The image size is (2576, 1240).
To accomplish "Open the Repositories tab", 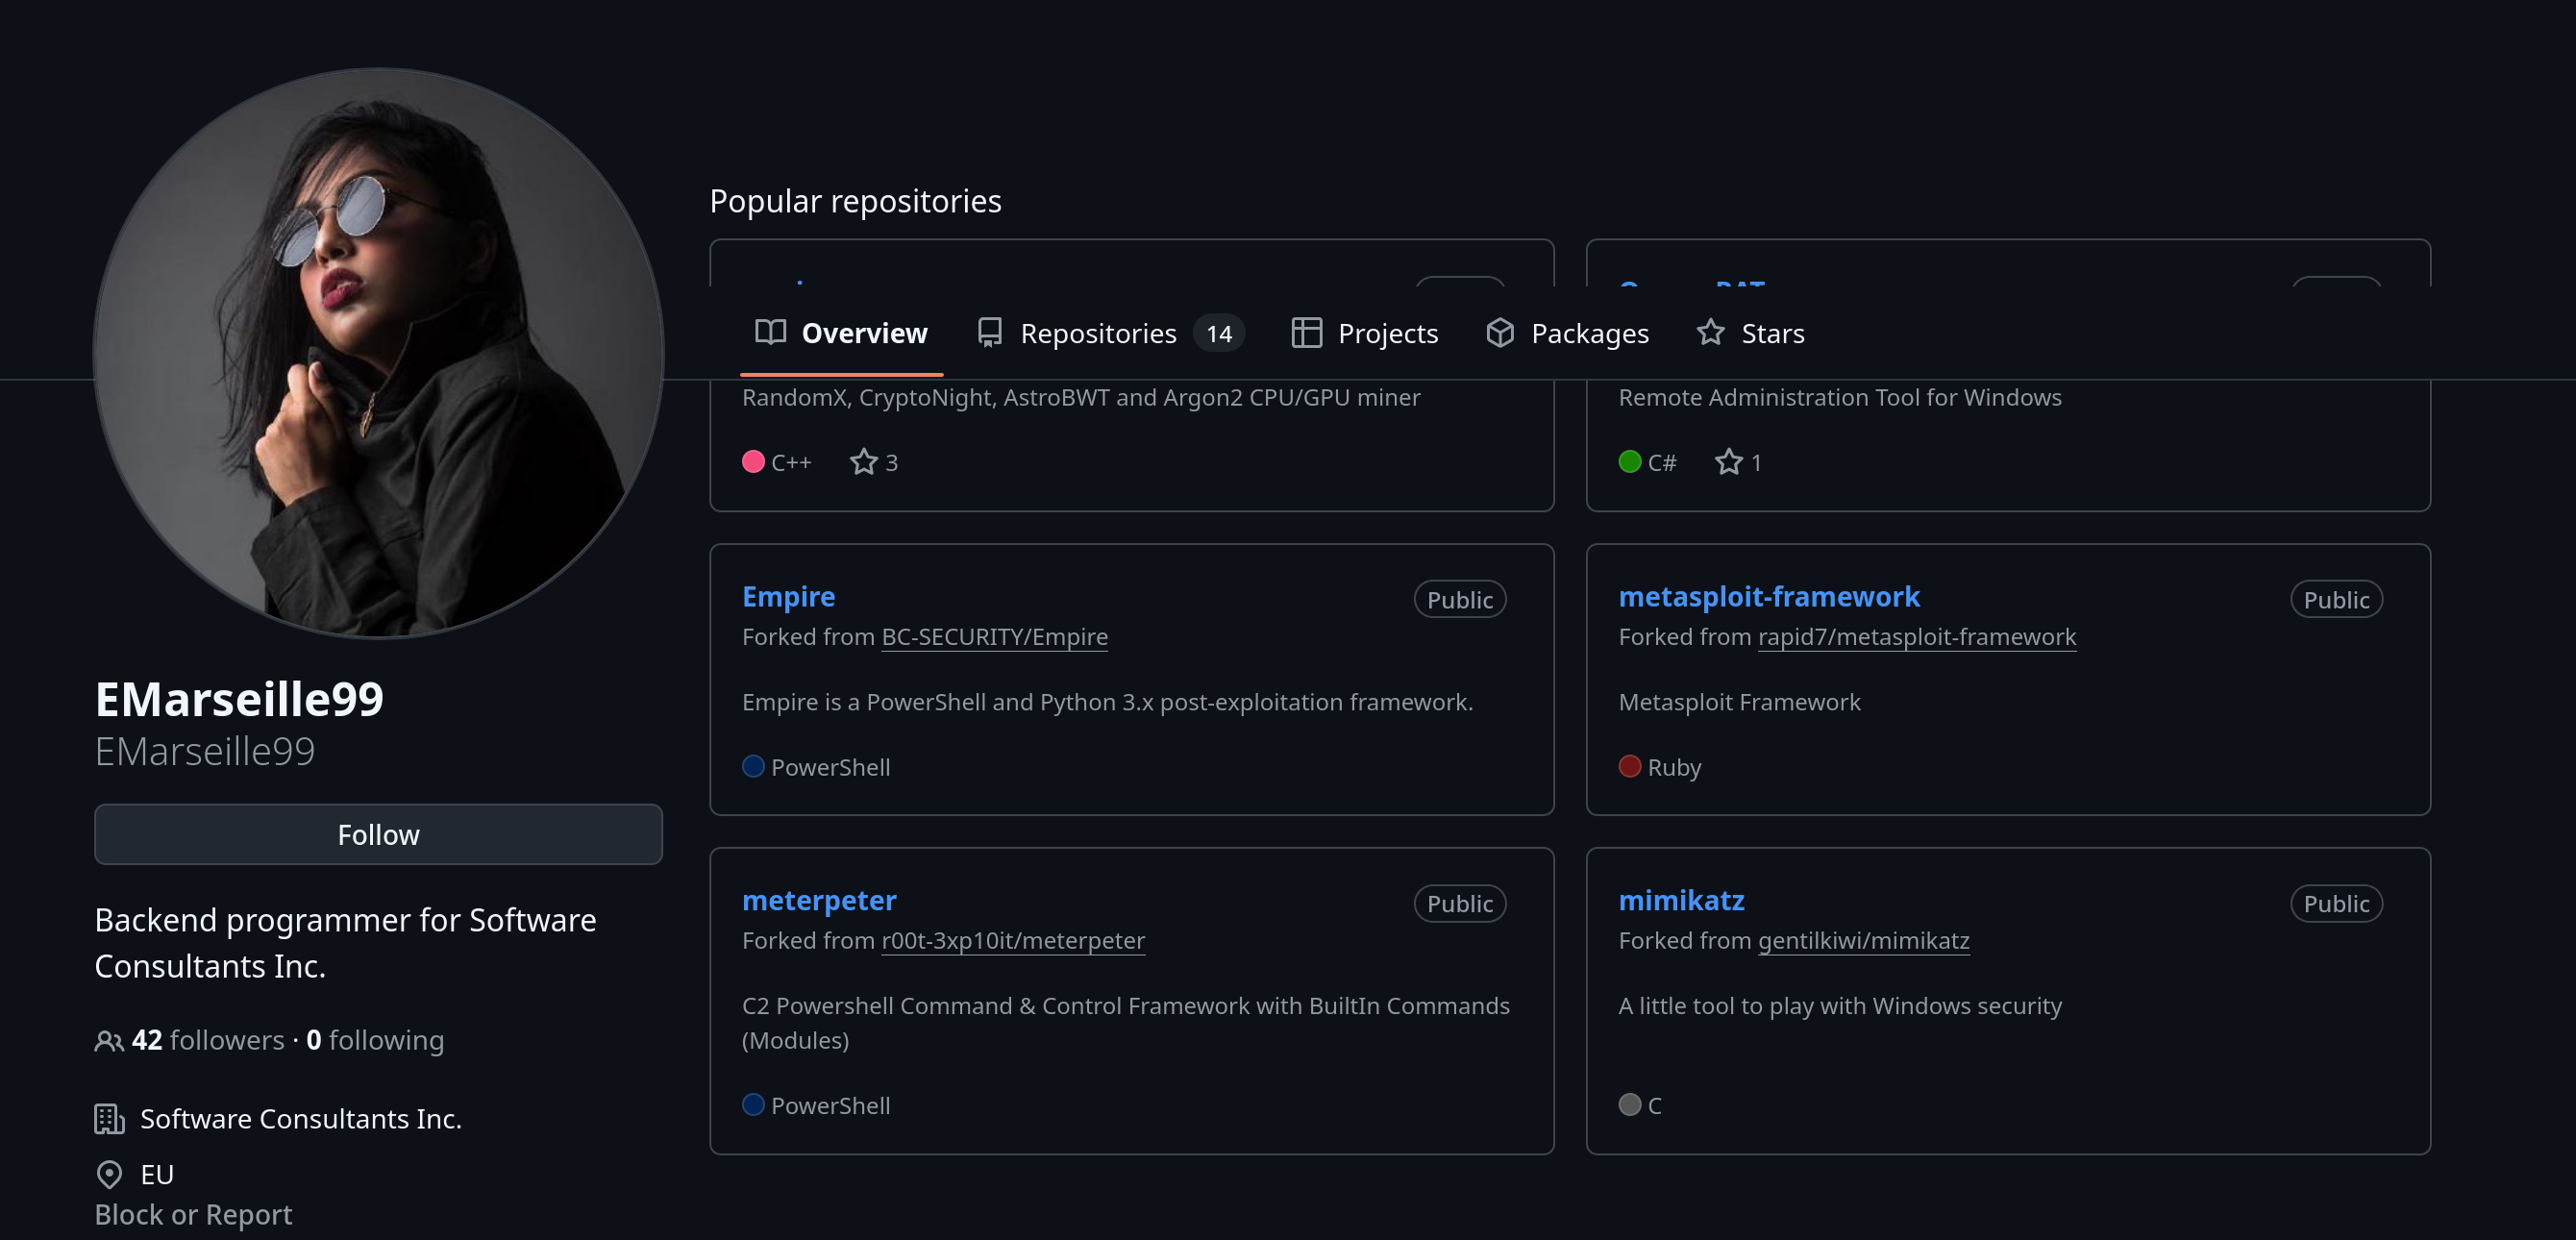I will tap(1097, 333).
